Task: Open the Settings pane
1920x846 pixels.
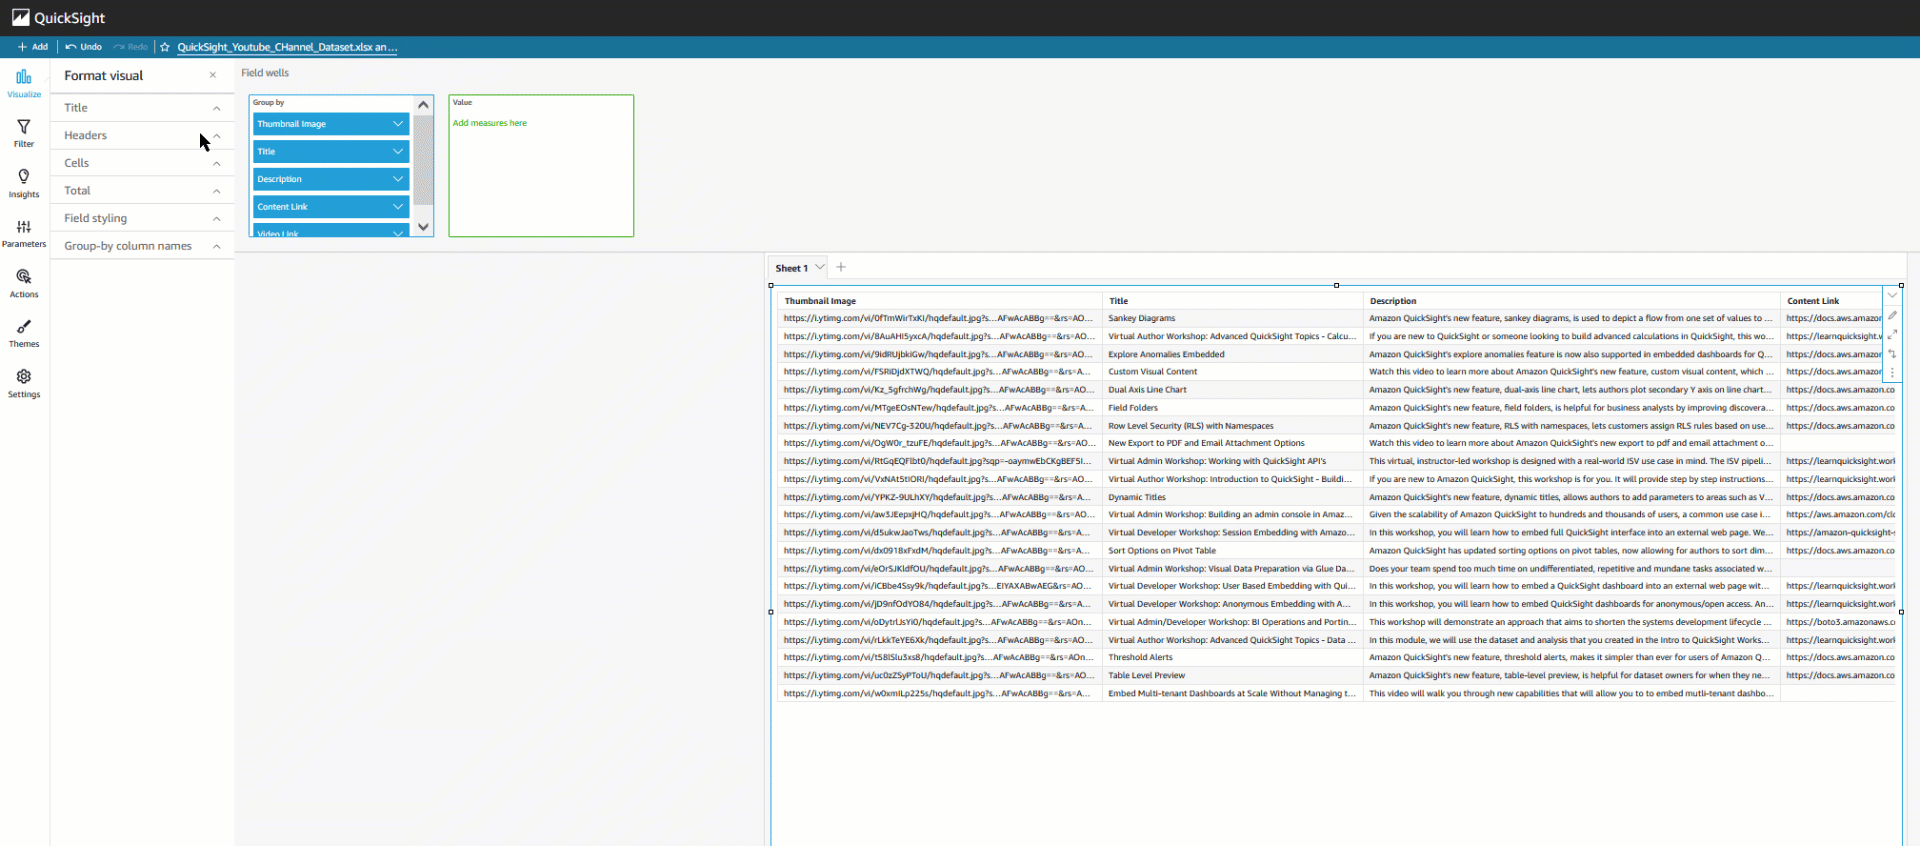Action: [24, 383]
